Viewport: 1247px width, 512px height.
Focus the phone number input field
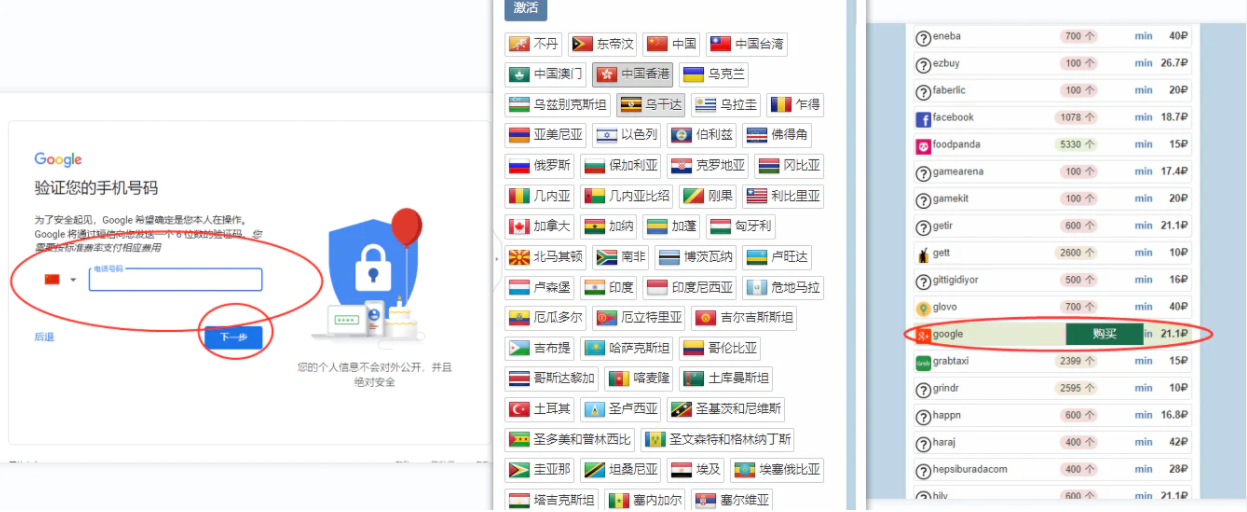click(176, 279)
